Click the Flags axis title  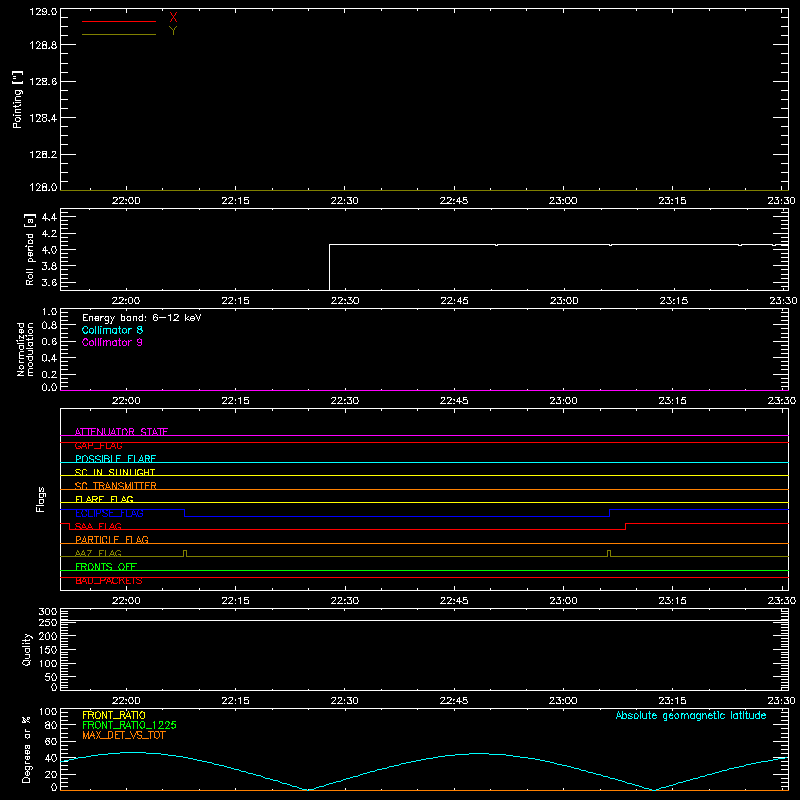coord(41,499)
